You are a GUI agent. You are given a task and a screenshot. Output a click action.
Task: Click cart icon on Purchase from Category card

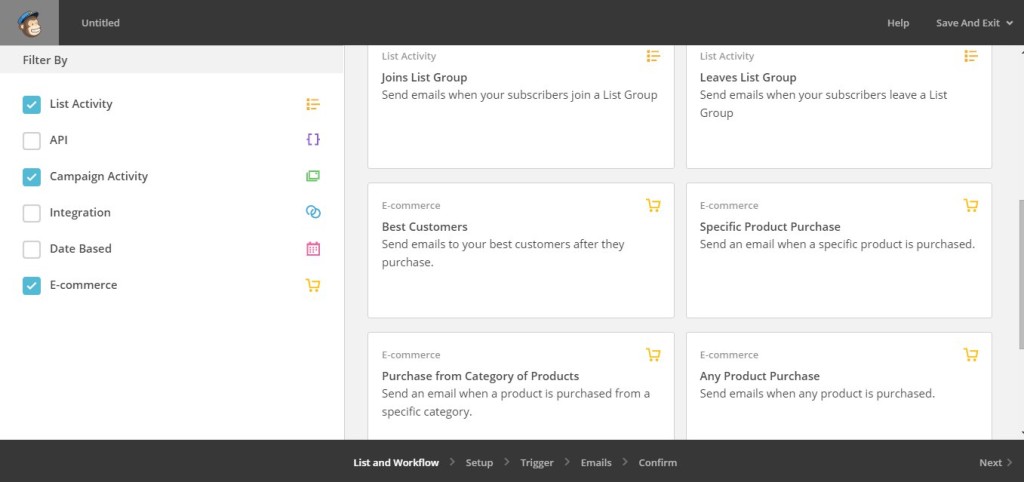click(x=653, y=355)
